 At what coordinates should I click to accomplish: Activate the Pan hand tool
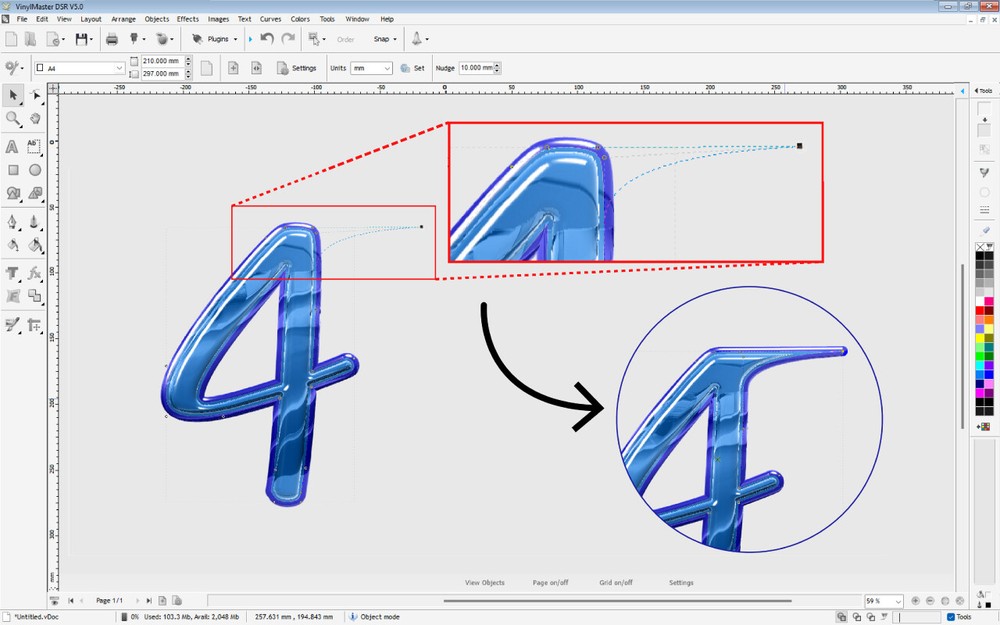(34, 118)
